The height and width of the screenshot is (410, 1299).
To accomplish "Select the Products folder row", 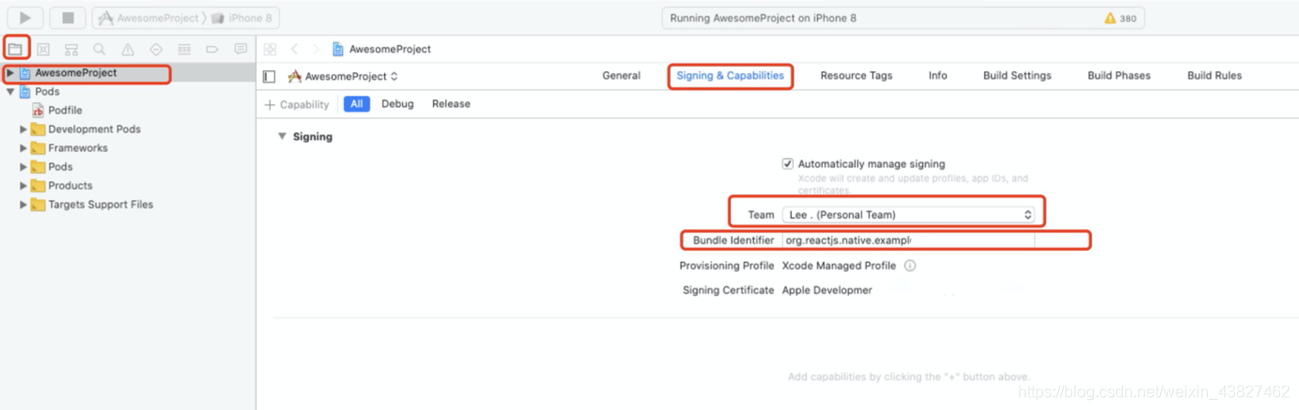I will 128,186.
